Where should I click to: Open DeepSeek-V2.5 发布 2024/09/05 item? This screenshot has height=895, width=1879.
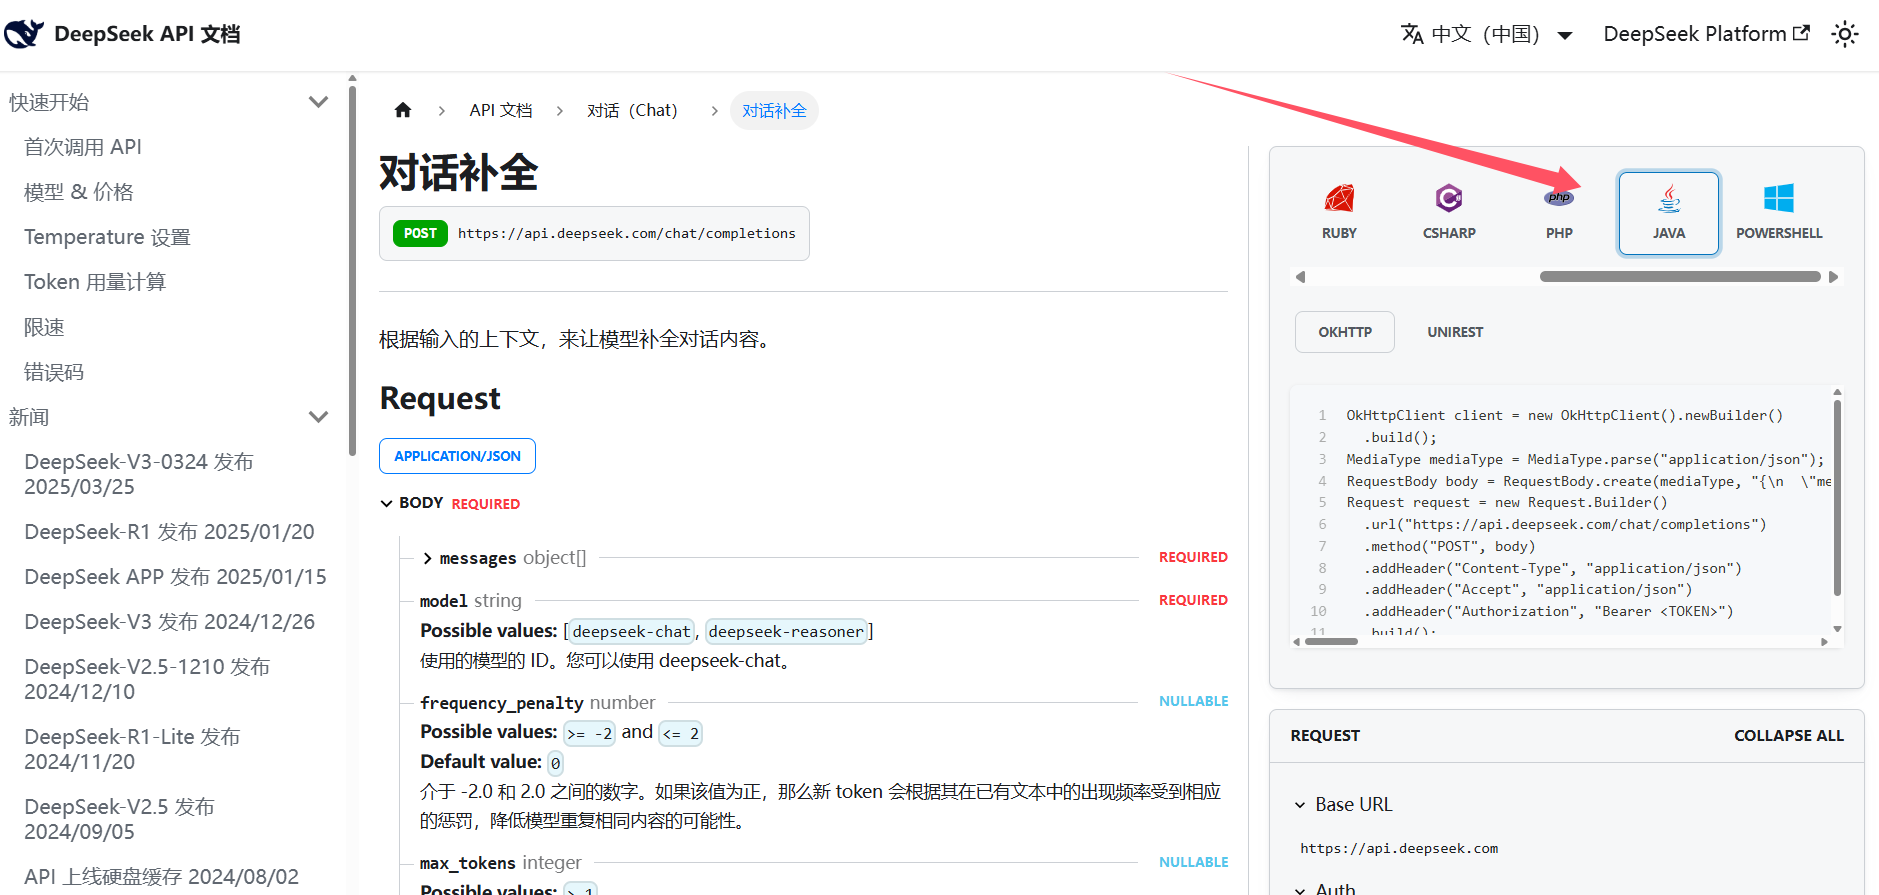point(119,819)
